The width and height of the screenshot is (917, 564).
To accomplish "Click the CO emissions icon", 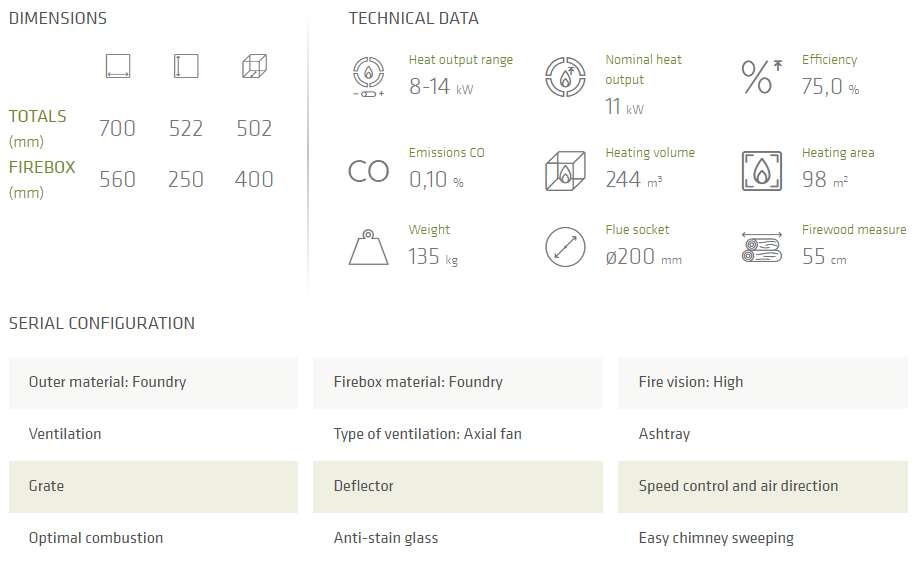I will coord(368,171).
